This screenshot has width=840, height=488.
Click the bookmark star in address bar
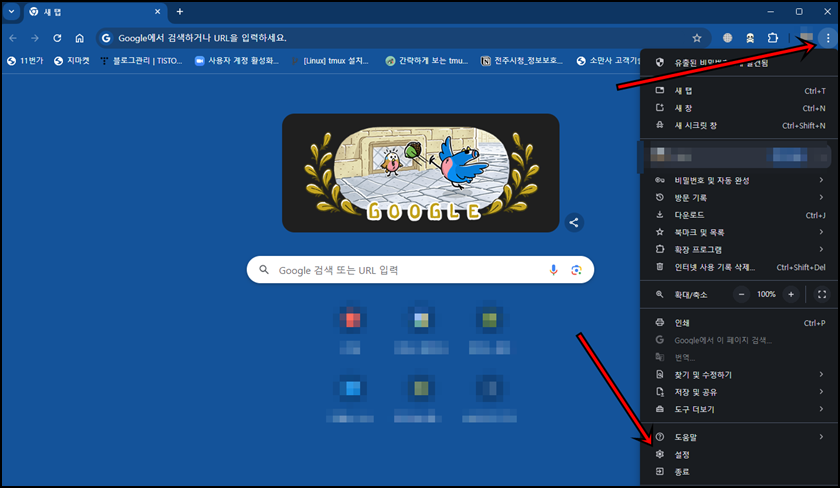point(696,38)
